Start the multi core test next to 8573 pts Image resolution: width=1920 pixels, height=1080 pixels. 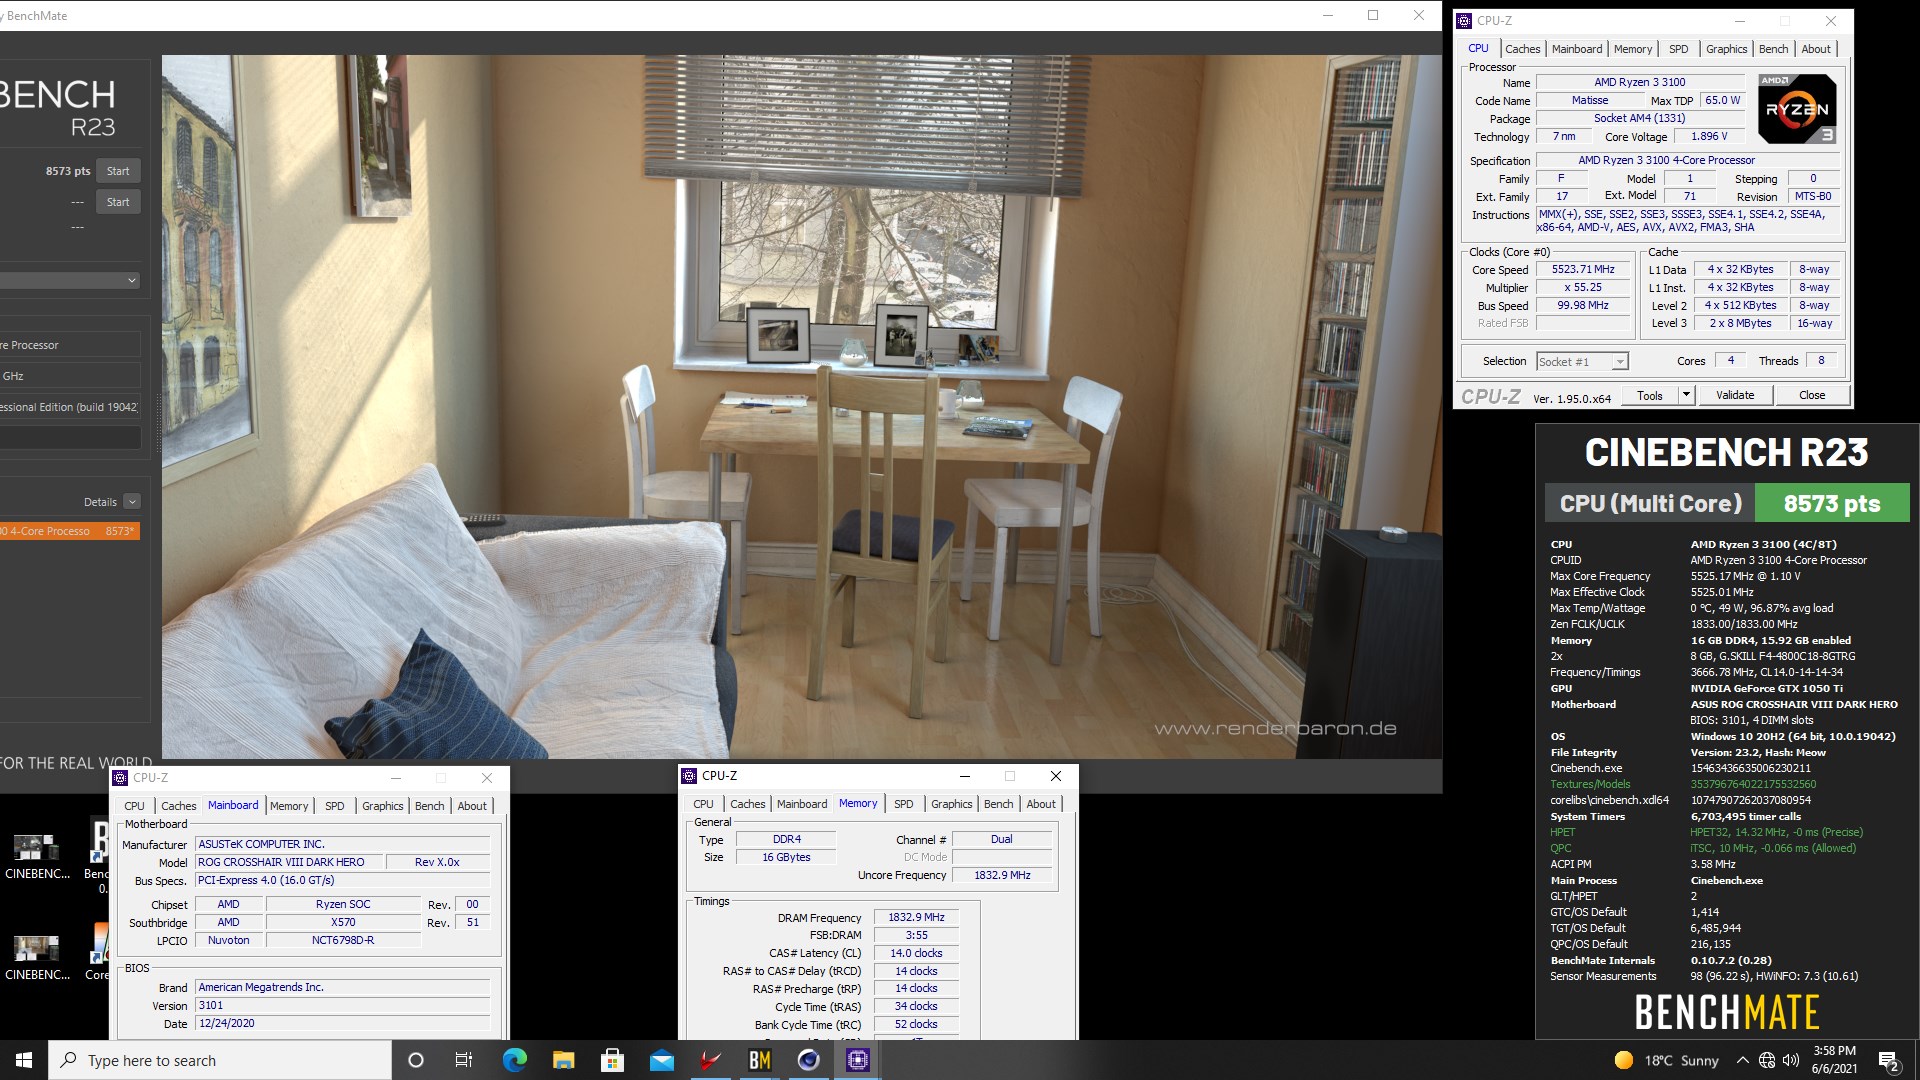[118, 171]
